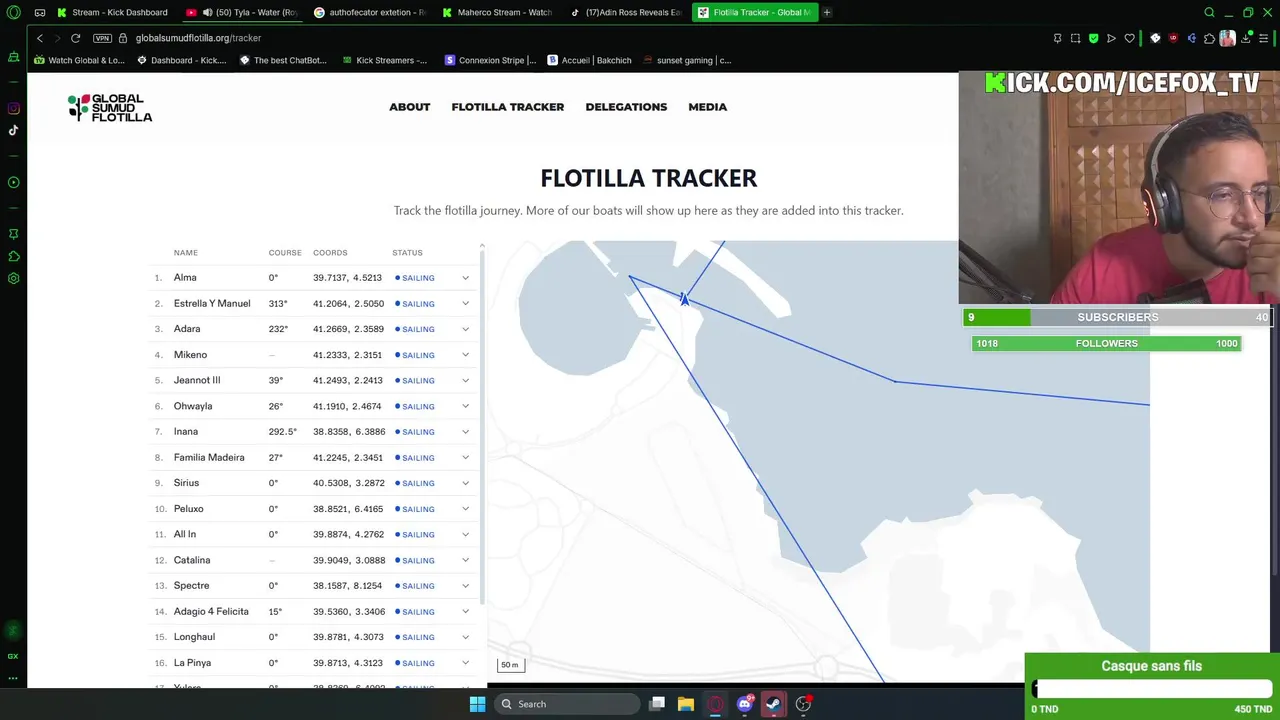
Task: Switch to the Tyla - Water YouTube tab
Action: click(243, 12)
